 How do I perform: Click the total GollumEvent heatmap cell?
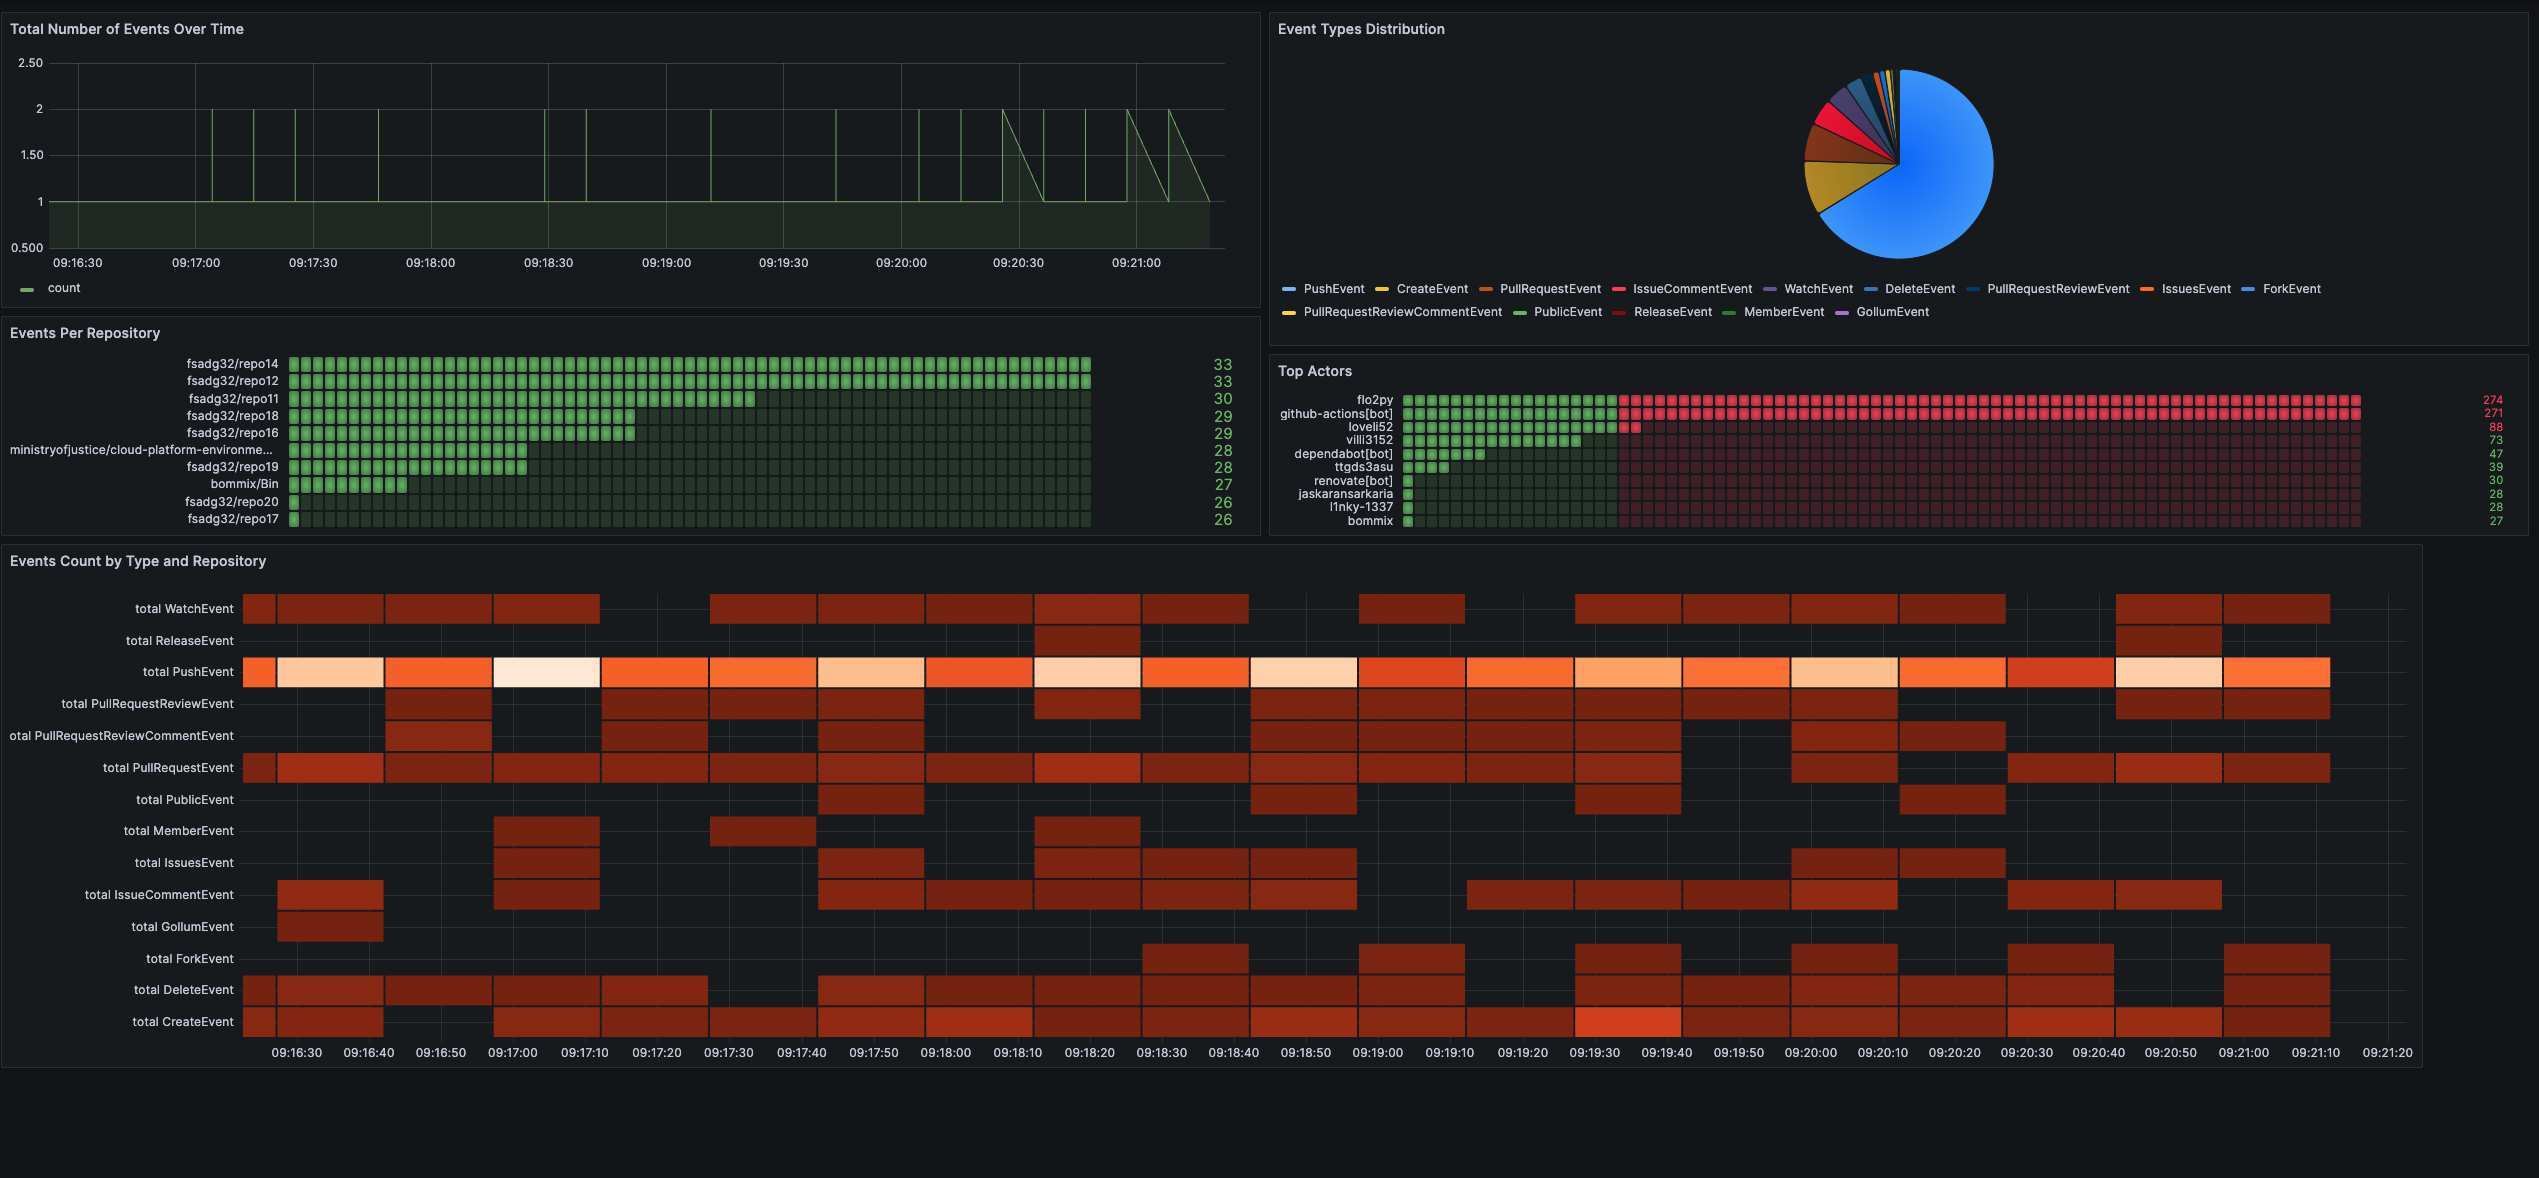pos(330,927)
